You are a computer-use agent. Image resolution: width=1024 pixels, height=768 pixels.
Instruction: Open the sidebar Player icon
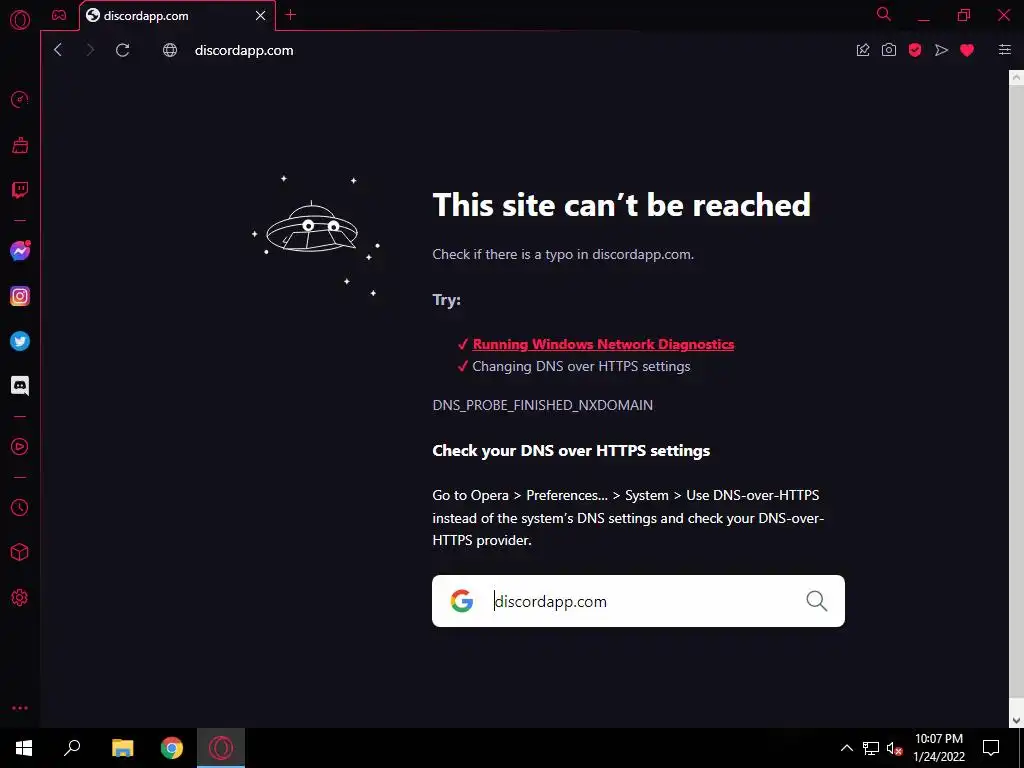tap(20, 447)
